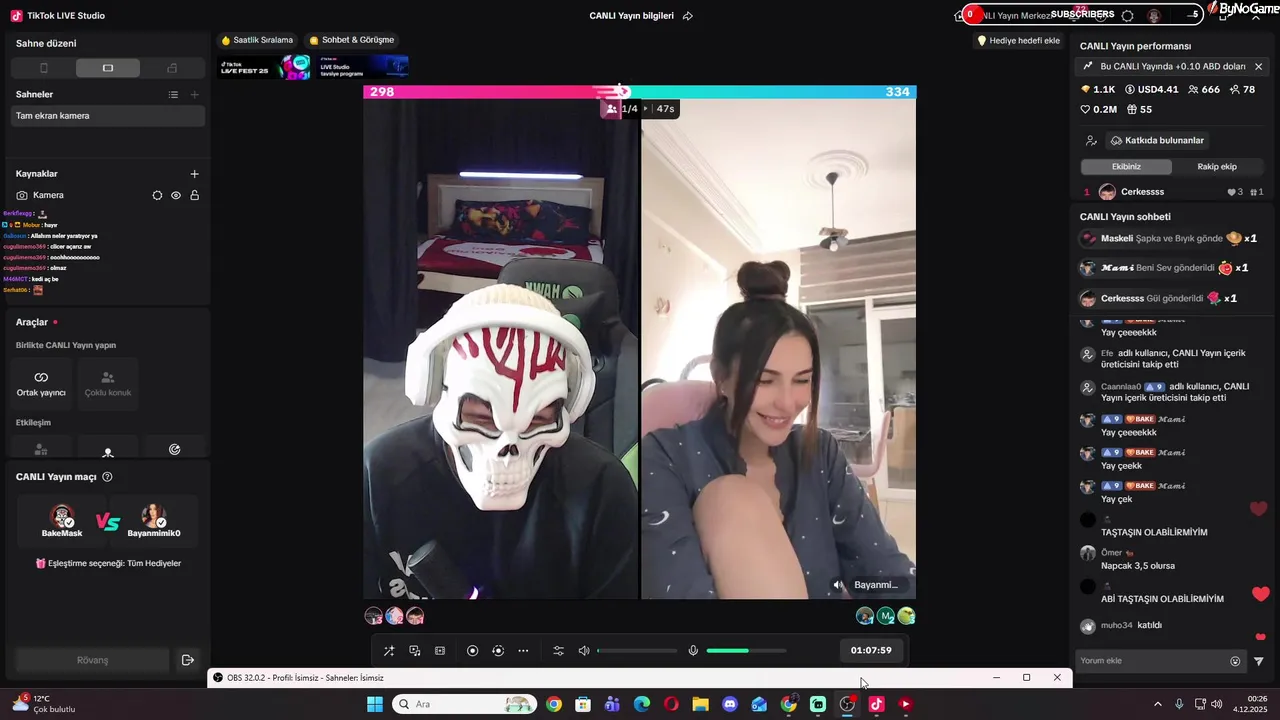This screenshot has width=1280, height=720.
Task: Select the Tam ekran kamera scene
Action: pyautogui.click(x=108, y=116)
